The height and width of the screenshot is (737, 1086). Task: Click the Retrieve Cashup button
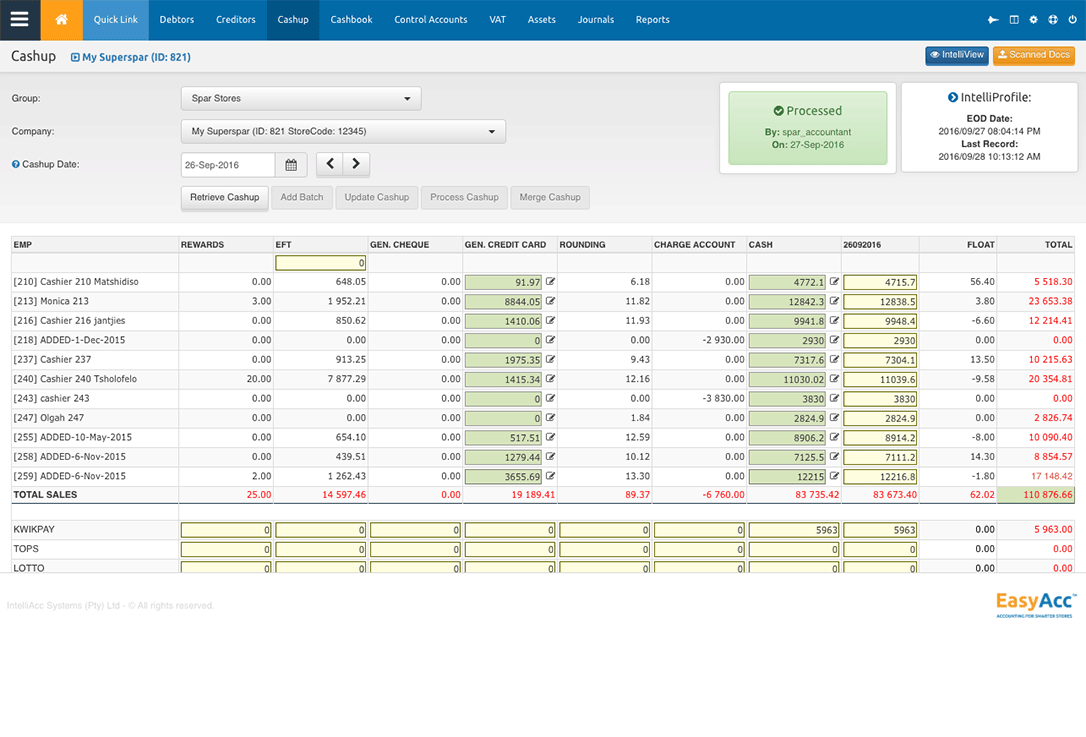pos(224,197)
